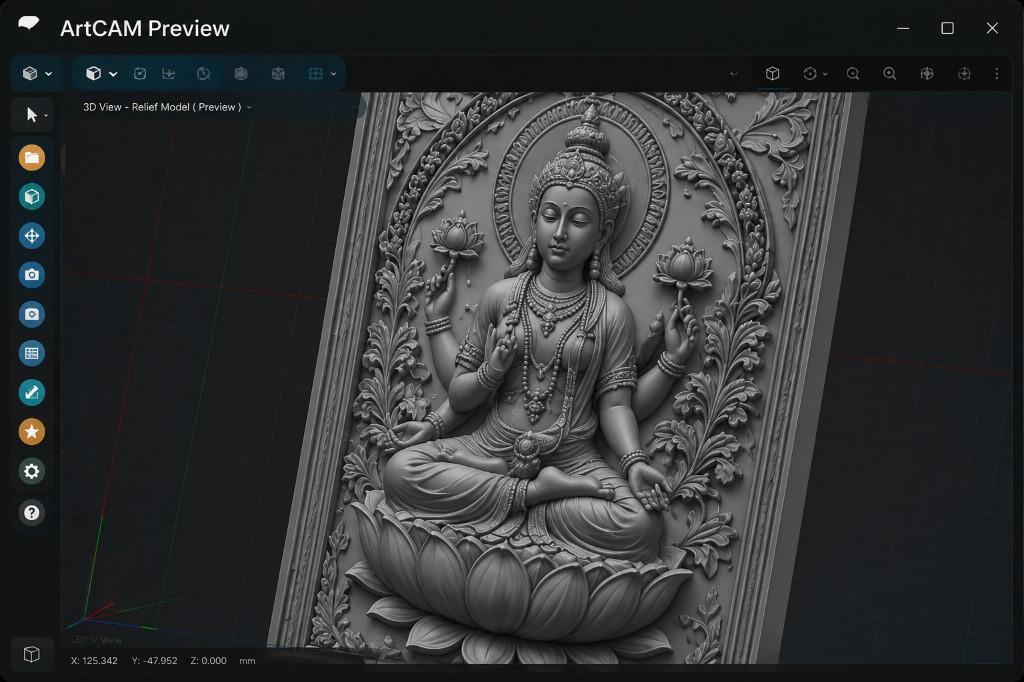Screen dimensions: 1024x682
Task: Select the blue four-arrow move icon
Action: pos(31,236)
